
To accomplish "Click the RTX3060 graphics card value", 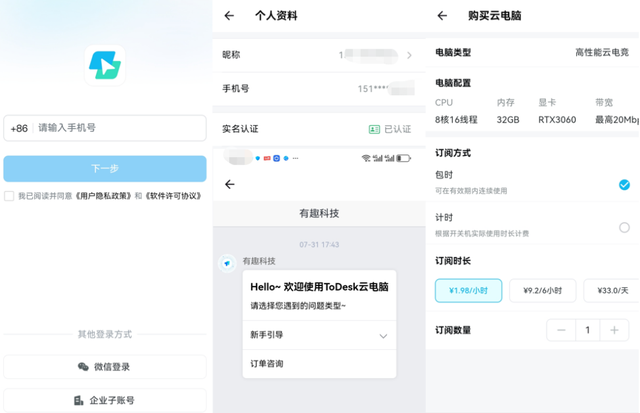I will 557,120.
